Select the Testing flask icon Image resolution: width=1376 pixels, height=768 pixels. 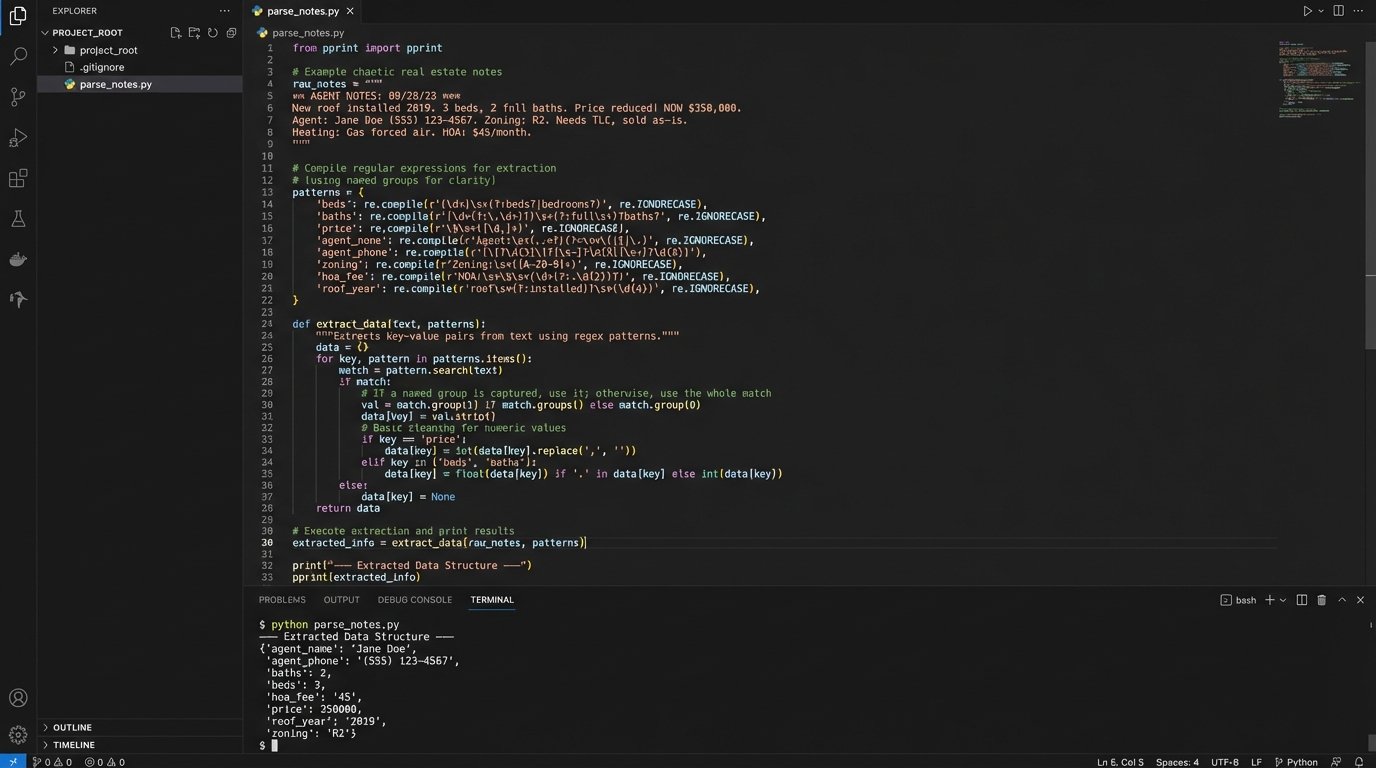point(17,218)
